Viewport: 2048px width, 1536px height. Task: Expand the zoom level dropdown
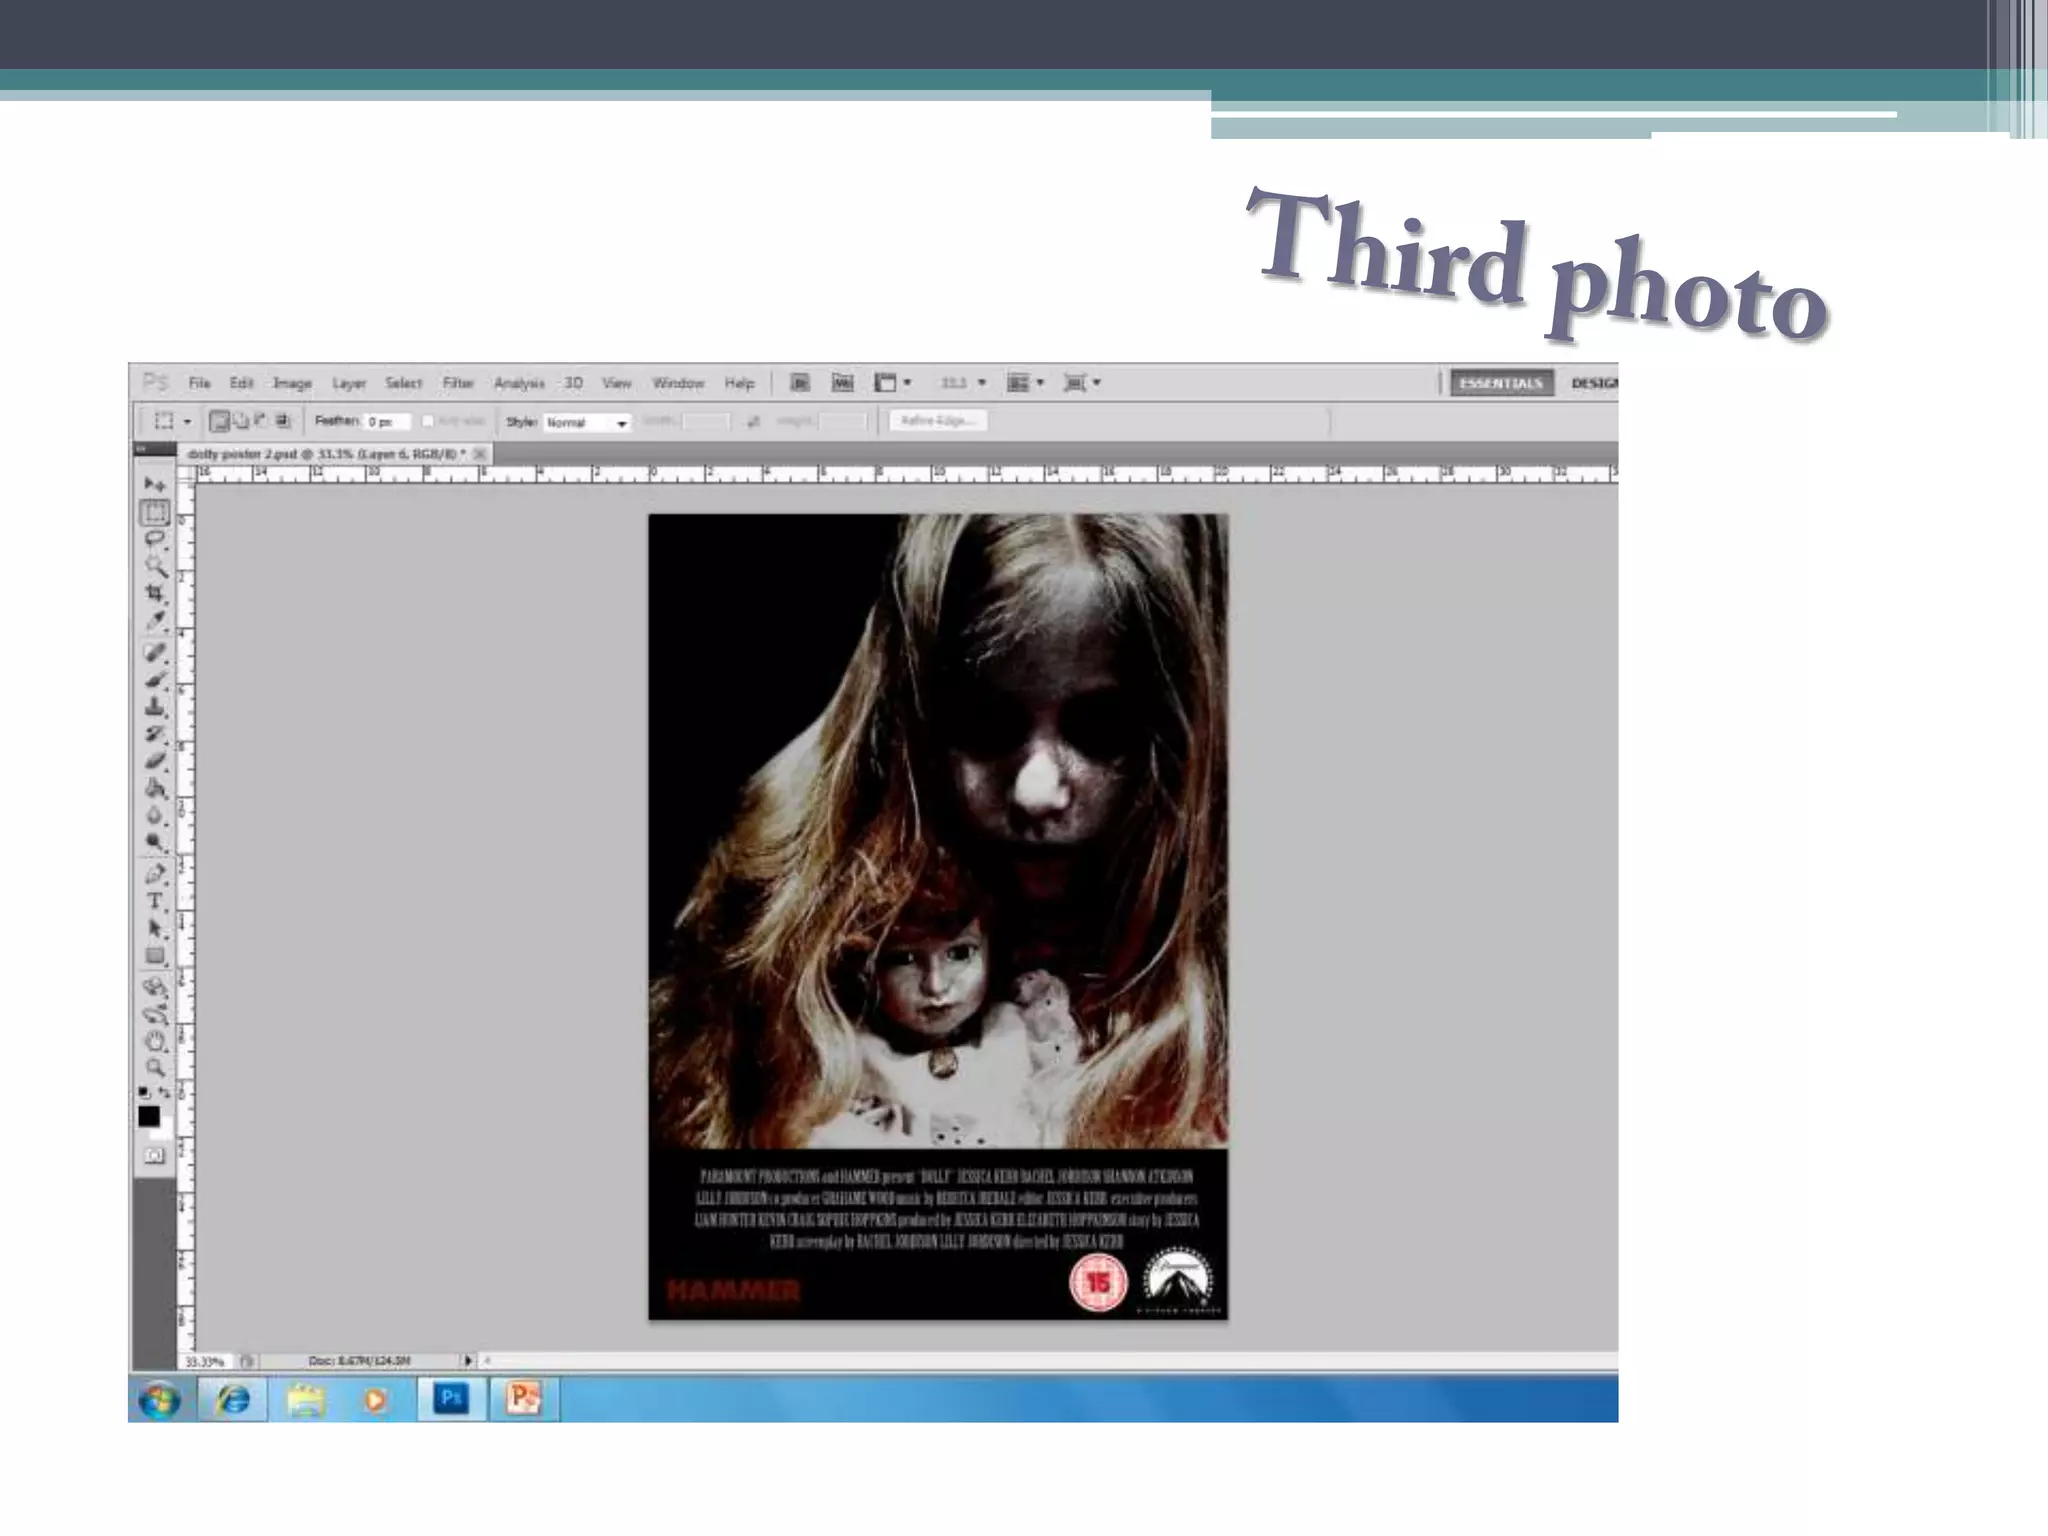click(x=982, y=383)
